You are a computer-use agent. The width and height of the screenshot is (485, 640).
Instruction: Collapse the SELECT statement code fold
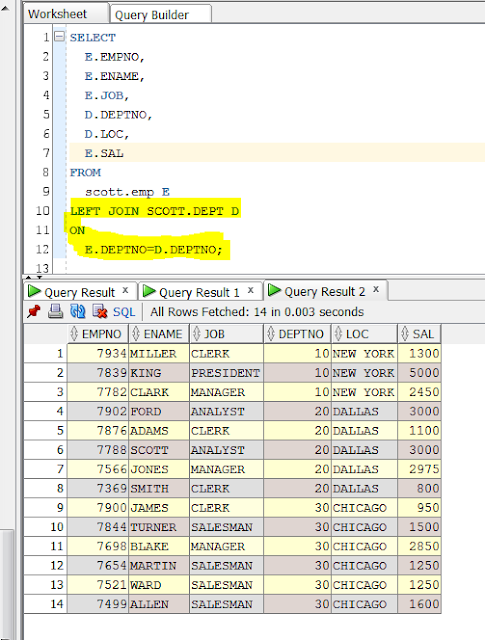(x=60, y=37)
